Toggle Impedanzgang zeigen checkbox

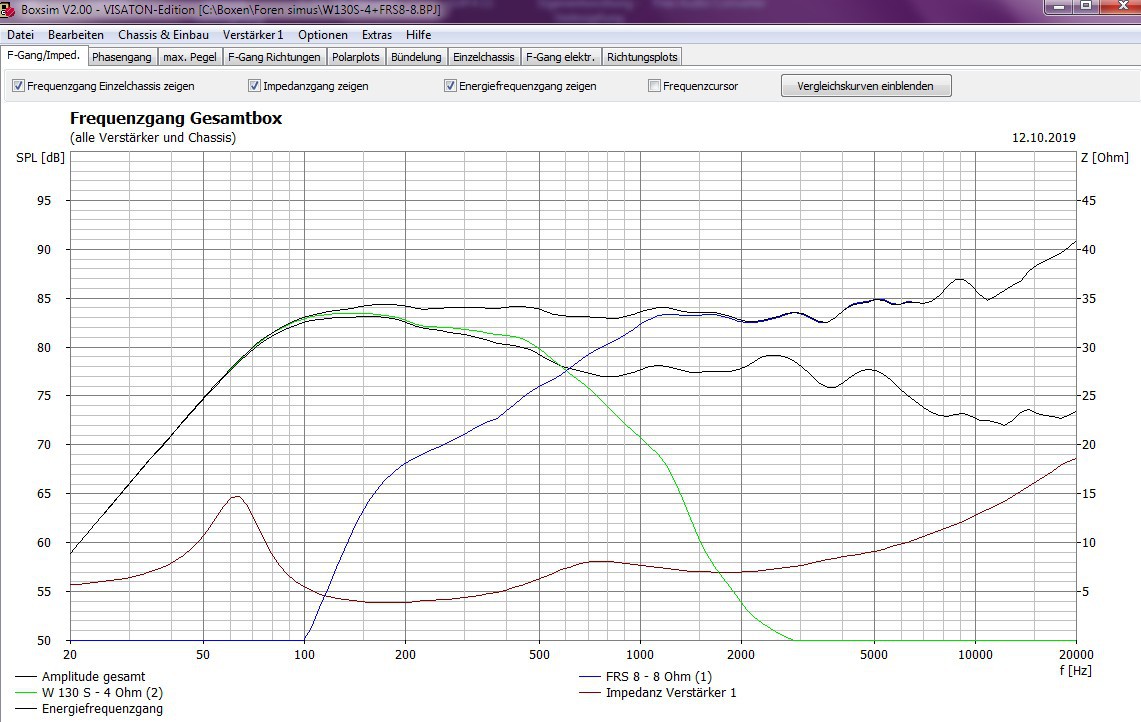(x=254, y=86)
